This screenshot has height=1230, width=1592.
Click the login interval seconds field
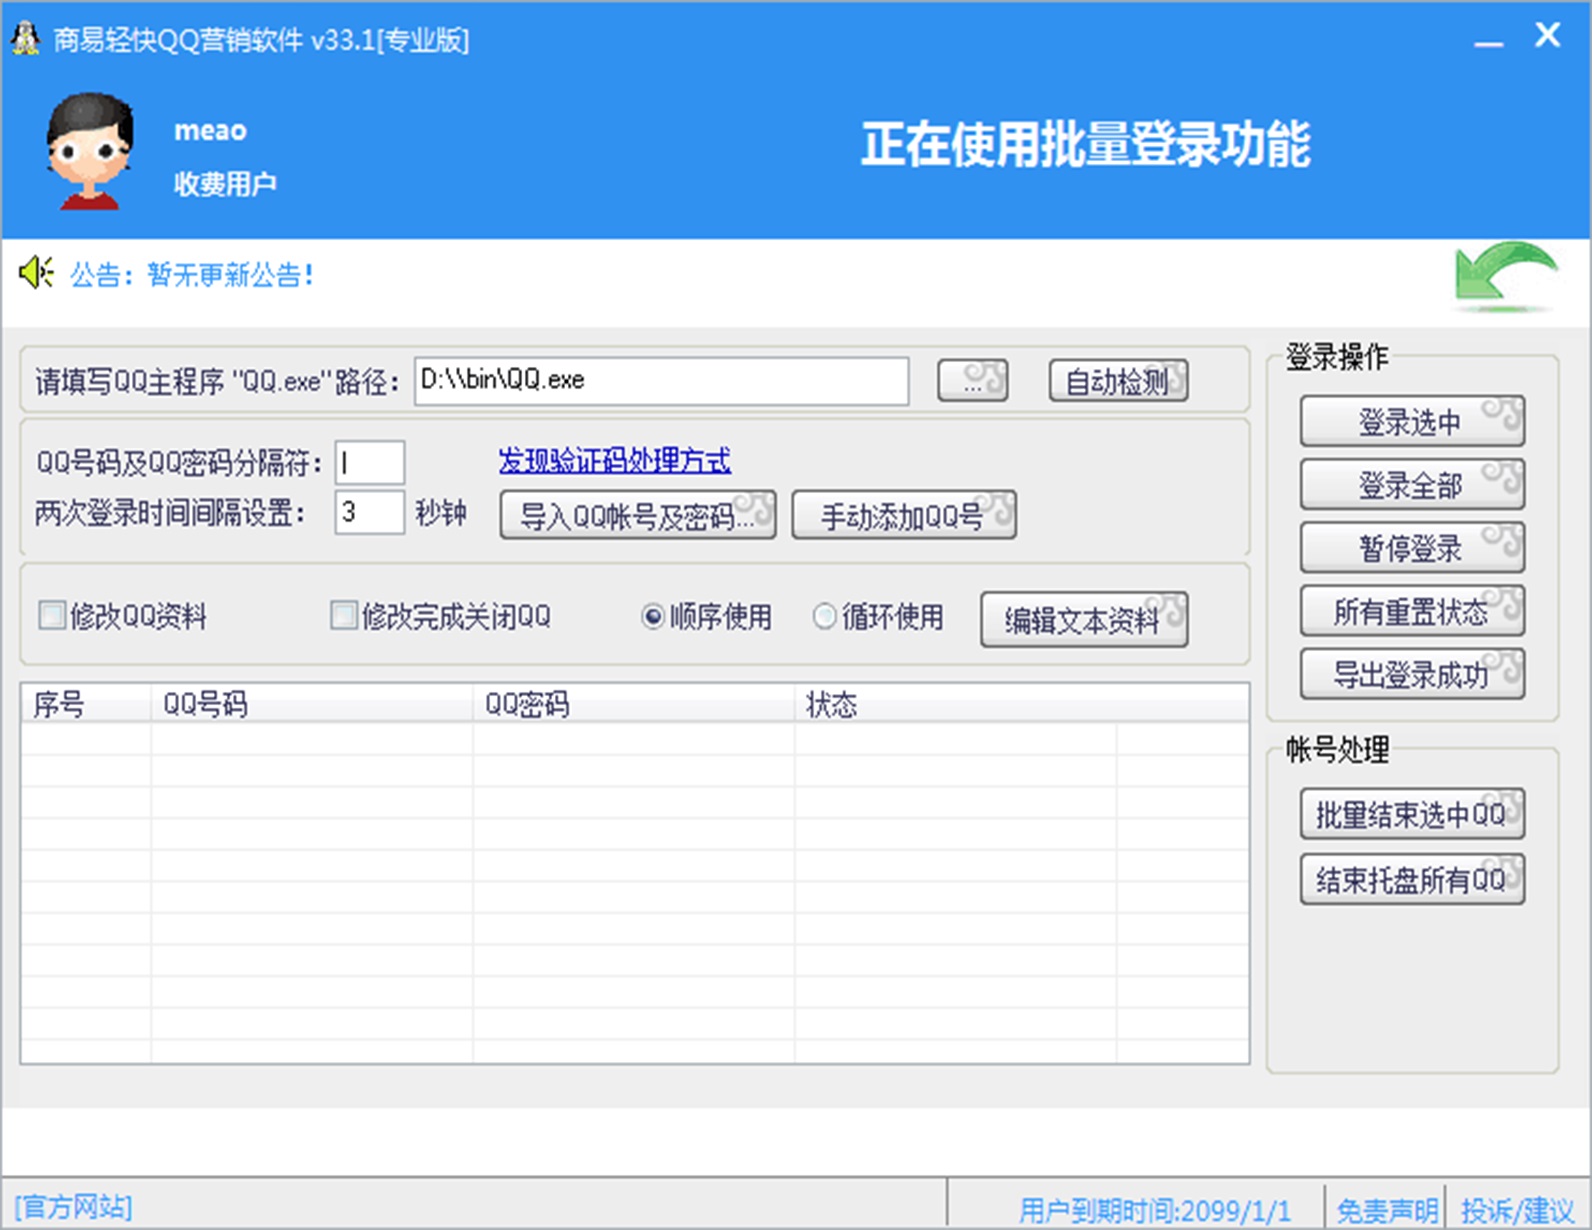pos(369,513)
